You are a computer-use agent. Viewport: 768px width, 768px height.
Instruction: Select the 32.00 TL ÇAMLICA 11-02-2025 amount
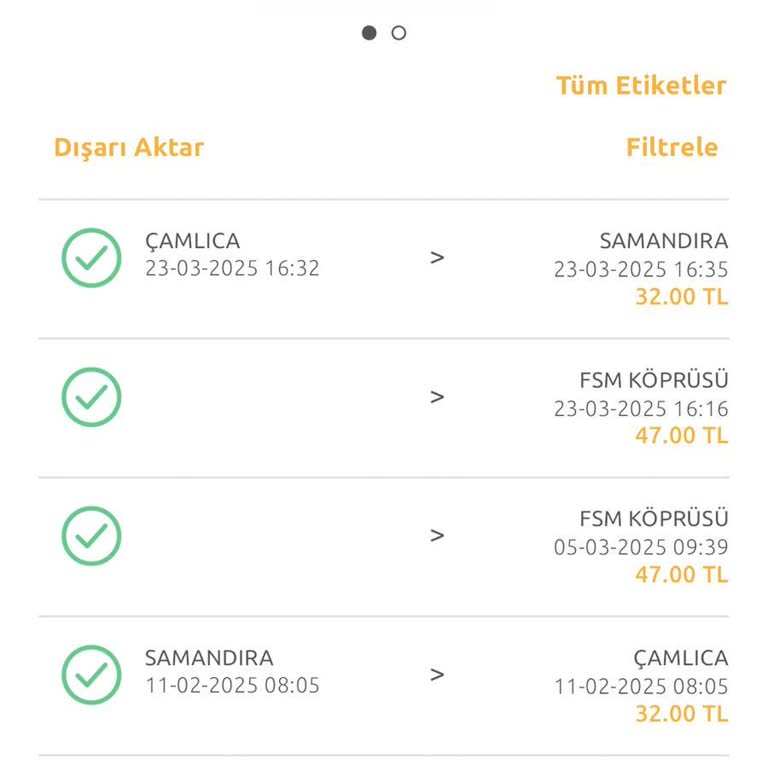pyautogui.click(x=681, y=714)
